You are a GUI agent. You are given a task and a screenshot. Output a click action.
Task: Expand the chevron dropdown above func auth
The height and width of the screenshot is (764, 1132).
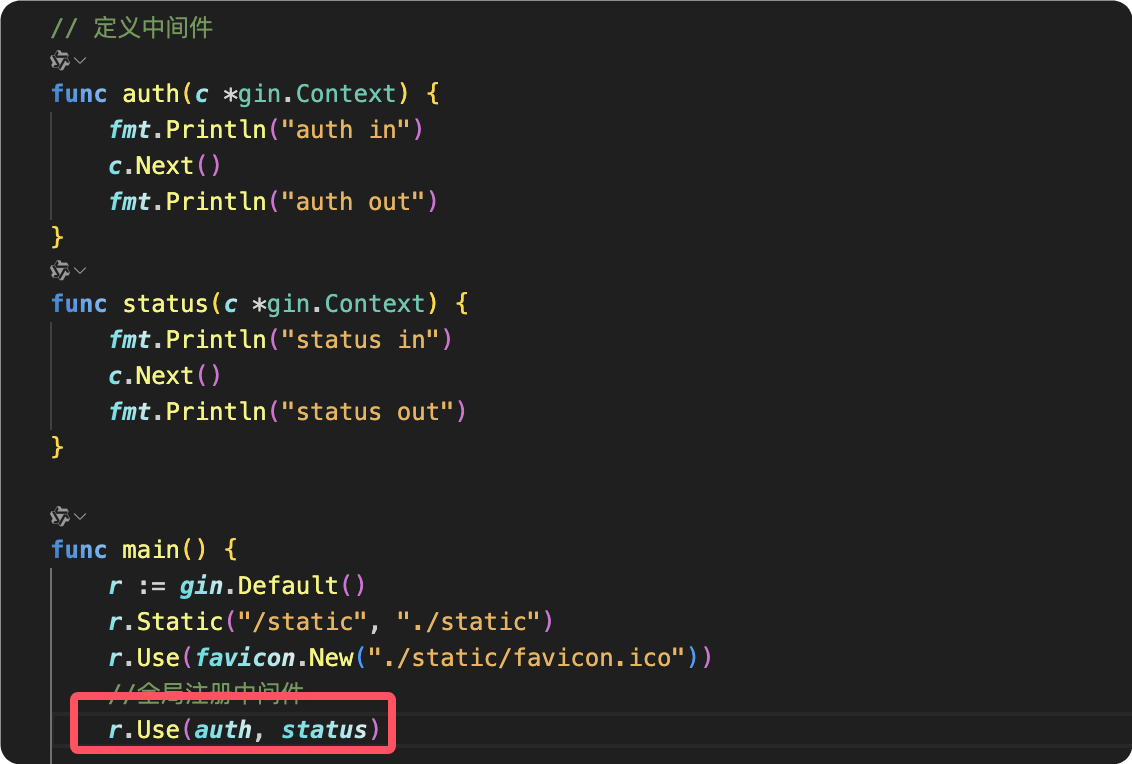80,61
